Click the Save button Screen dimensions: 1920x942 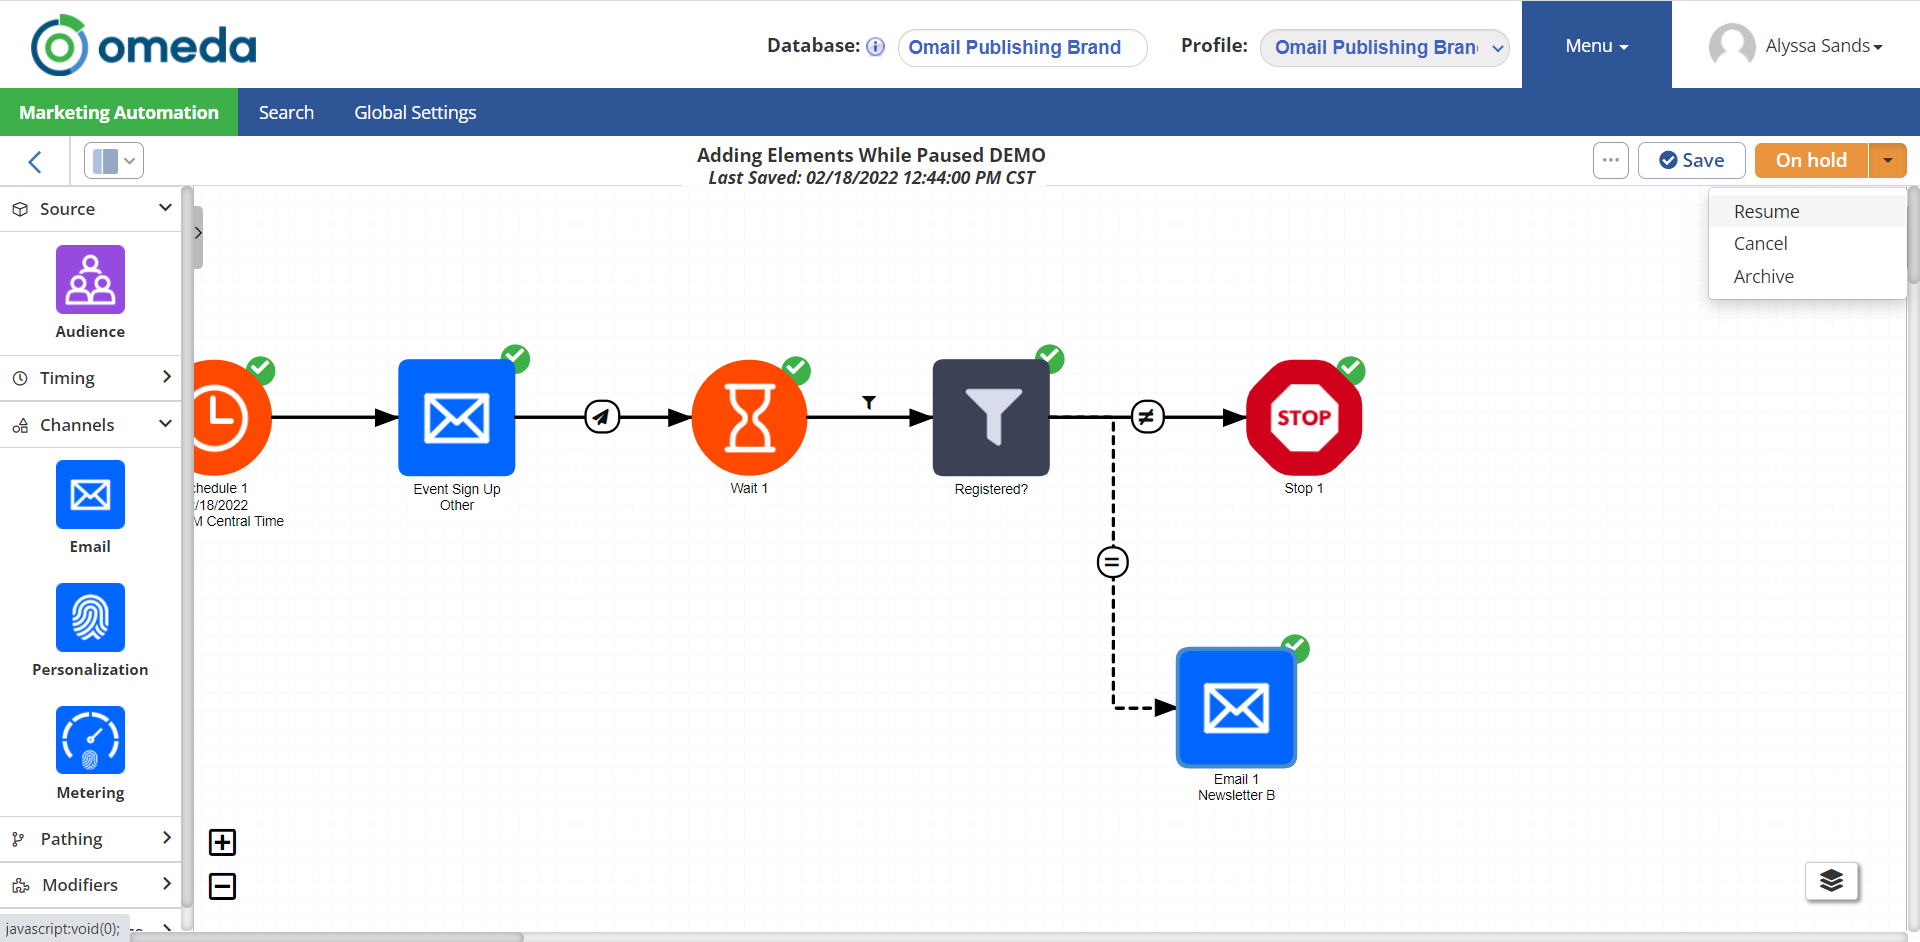[x=1691, y=160]
